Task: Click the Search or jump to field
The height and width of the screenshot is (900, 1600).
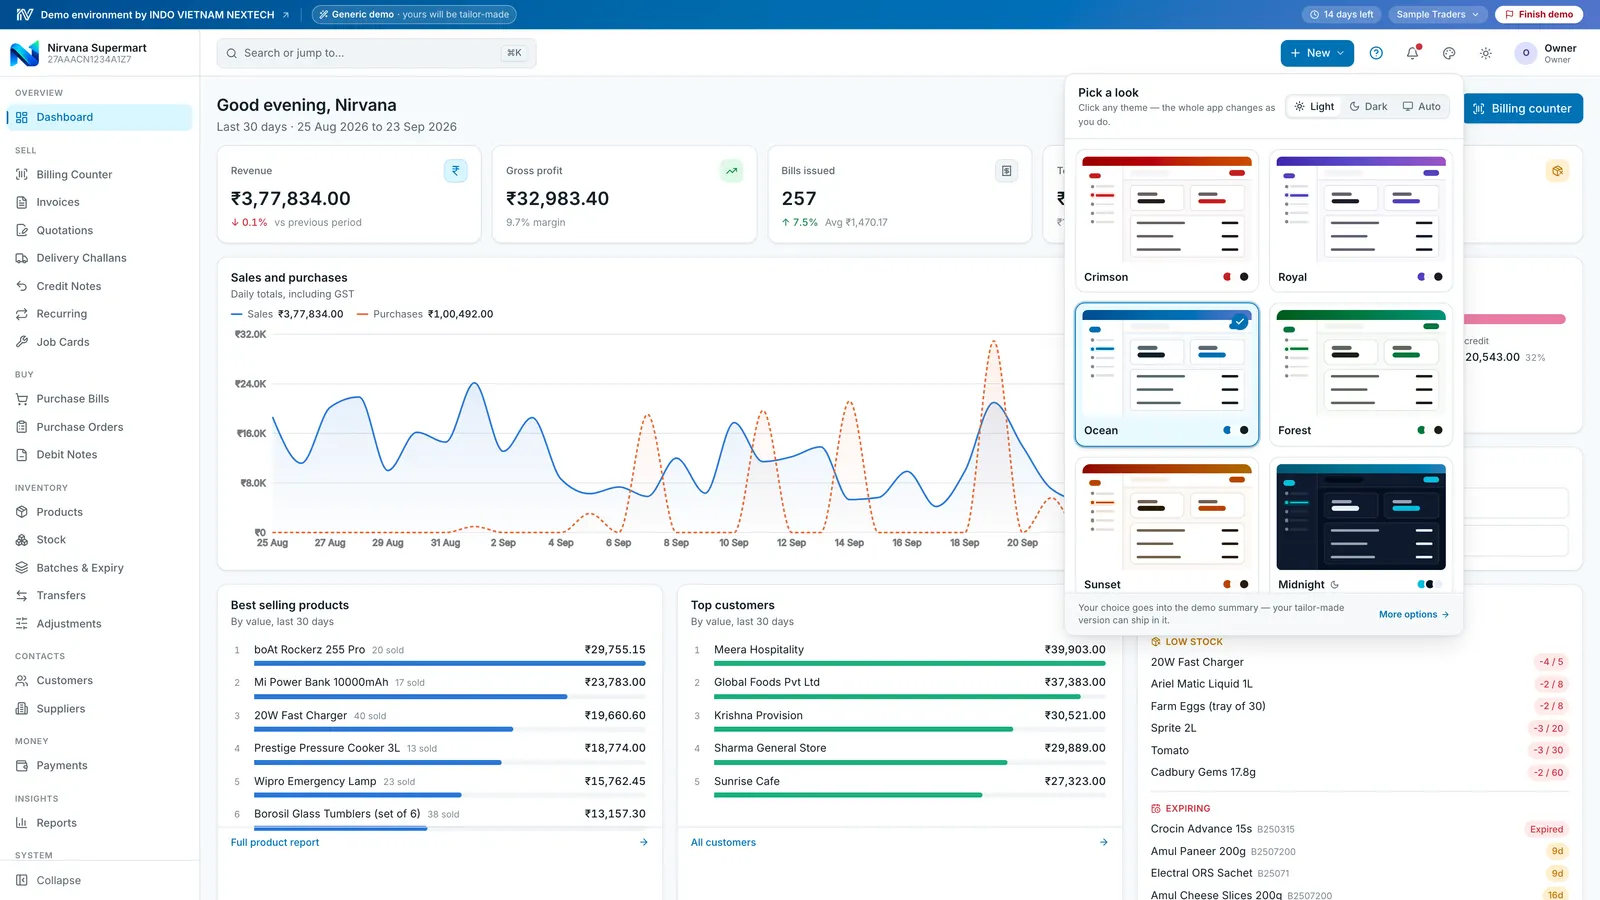Action: 376,53
